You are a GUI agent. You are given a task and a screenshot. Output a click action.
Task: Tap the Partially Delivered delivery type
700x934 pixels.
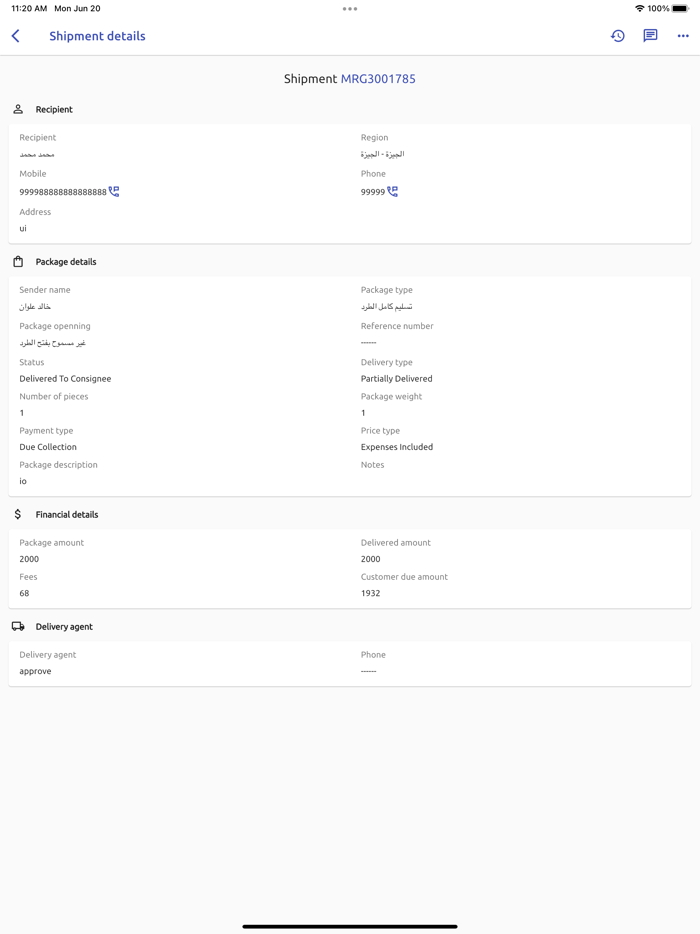pos(397,379)
